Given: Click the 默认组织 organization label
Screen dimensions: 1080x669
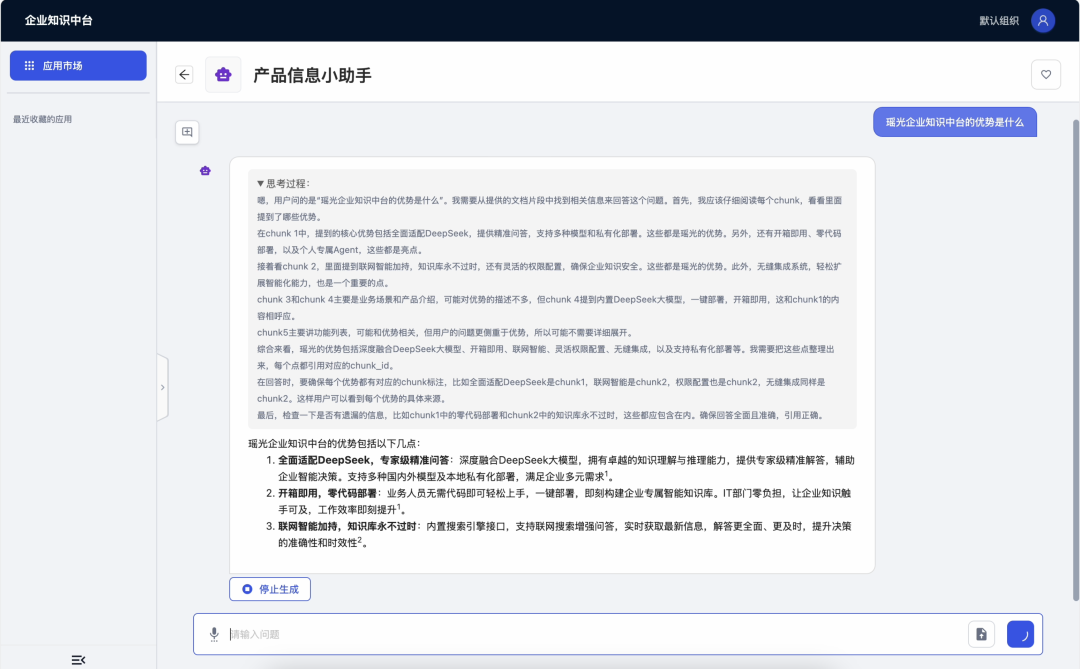Looking at the screenshot, I should coord(999,21).
